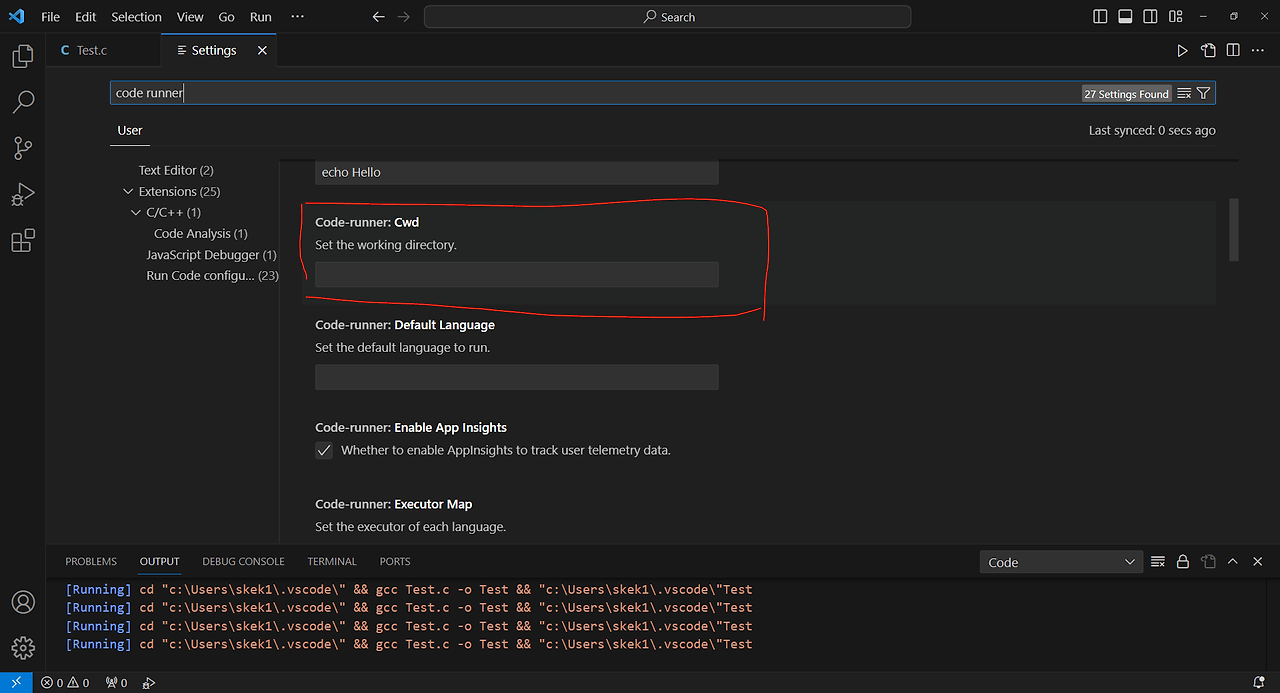Go forward with the navigation arrow
1280x693 pixels.
click(404, 17)
